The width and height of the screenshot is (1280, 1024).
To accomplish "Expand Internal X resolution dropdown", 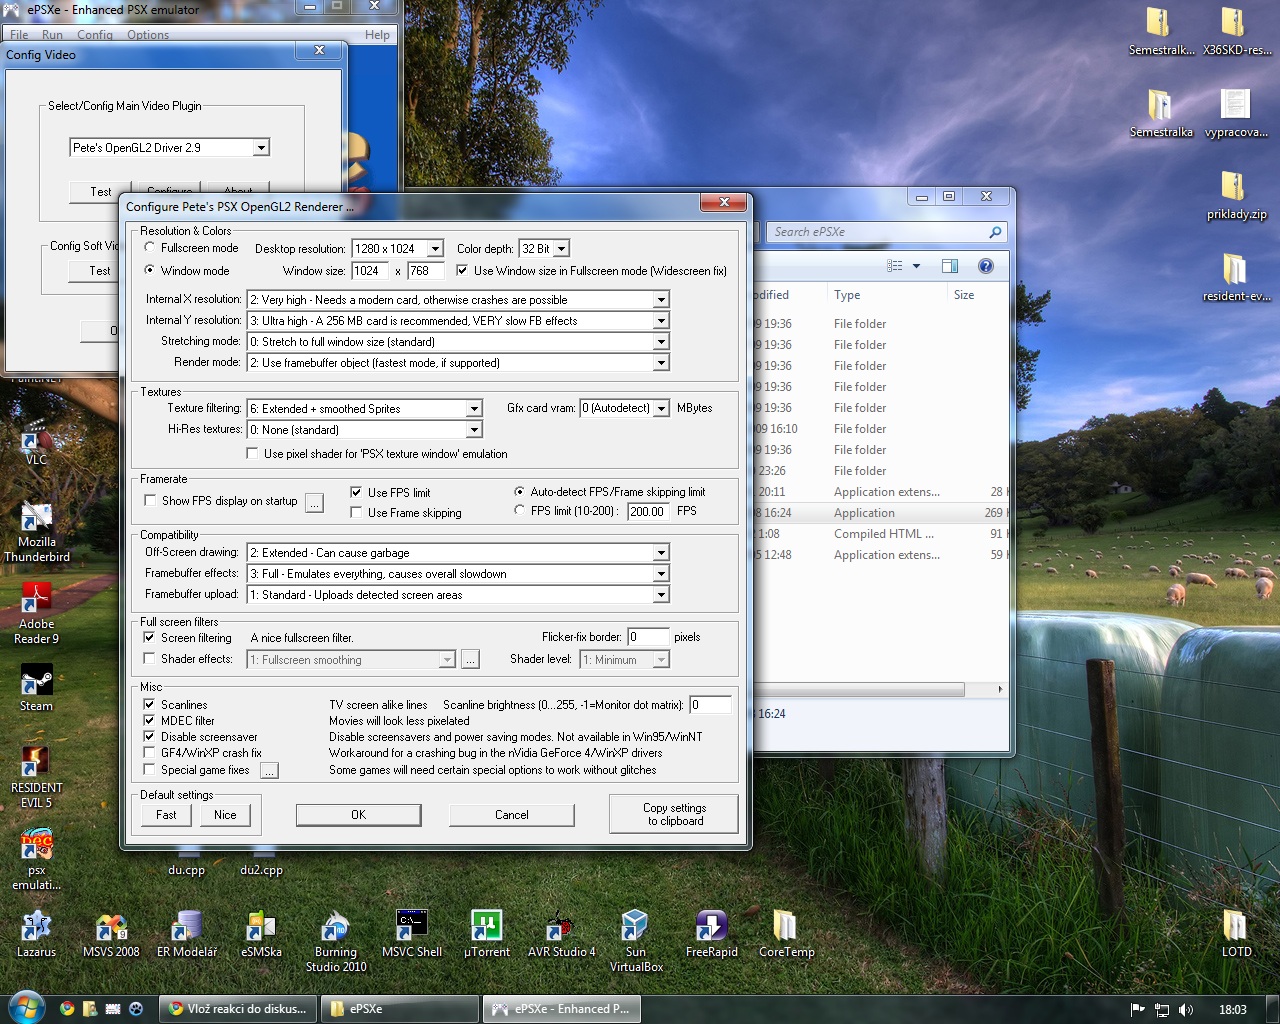I will 661,299.
